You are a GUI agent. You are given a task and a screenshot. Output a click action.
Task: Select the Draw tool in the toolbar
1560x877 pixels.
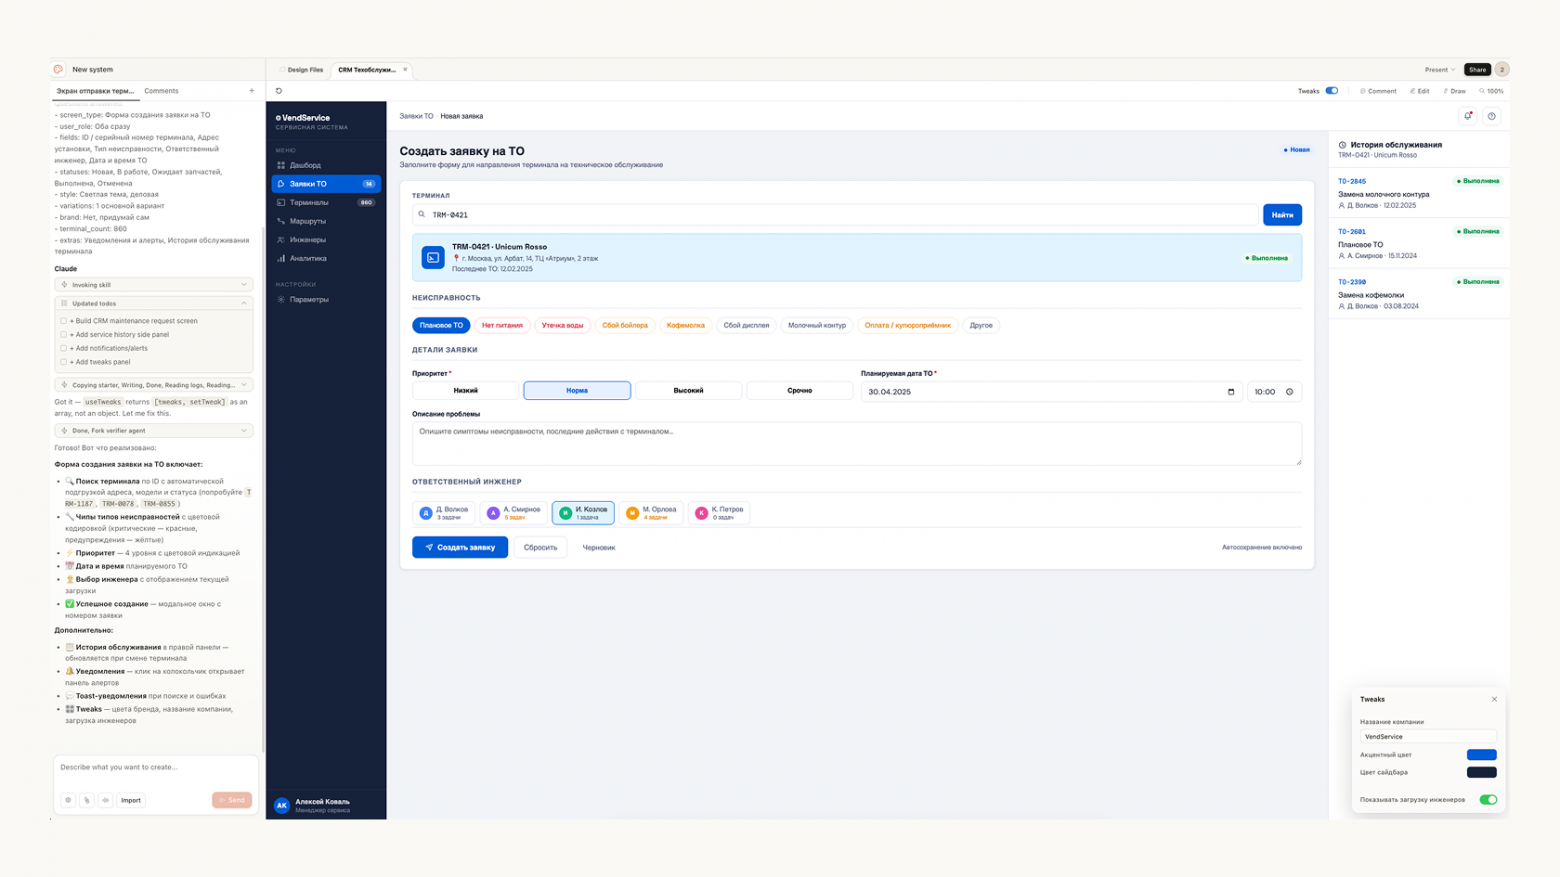[x=1454, y=91]
